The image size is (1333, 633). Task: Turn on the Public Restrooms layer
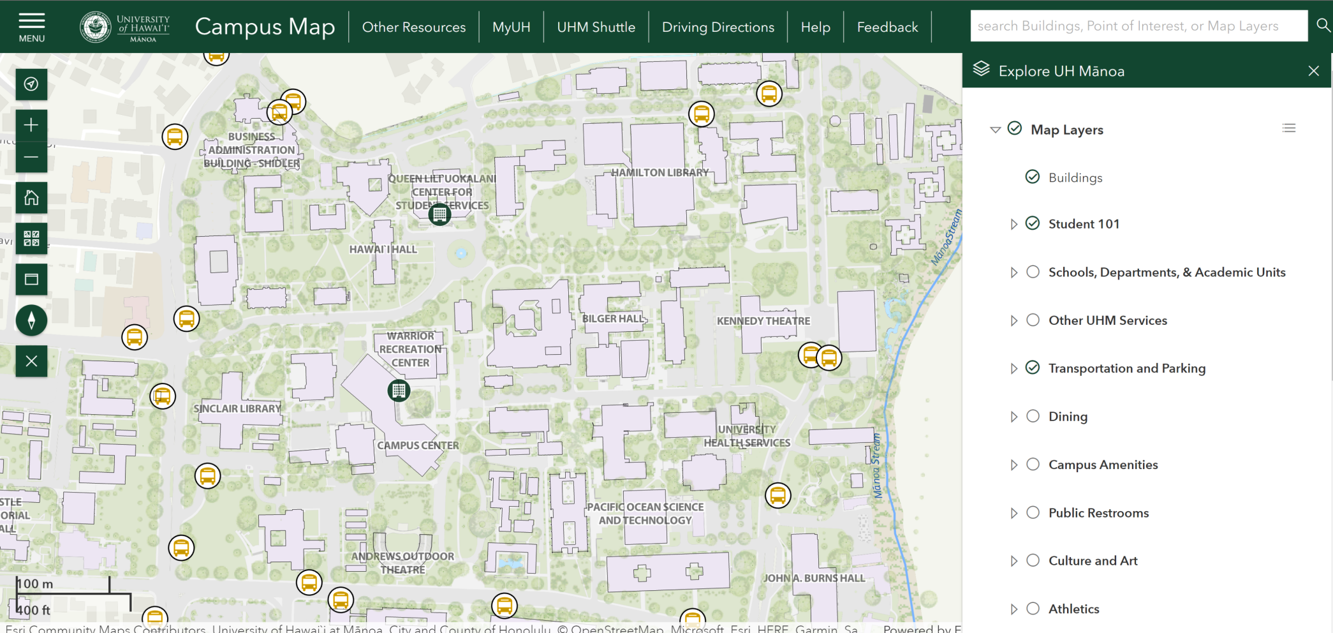(x=1033, y=513)
